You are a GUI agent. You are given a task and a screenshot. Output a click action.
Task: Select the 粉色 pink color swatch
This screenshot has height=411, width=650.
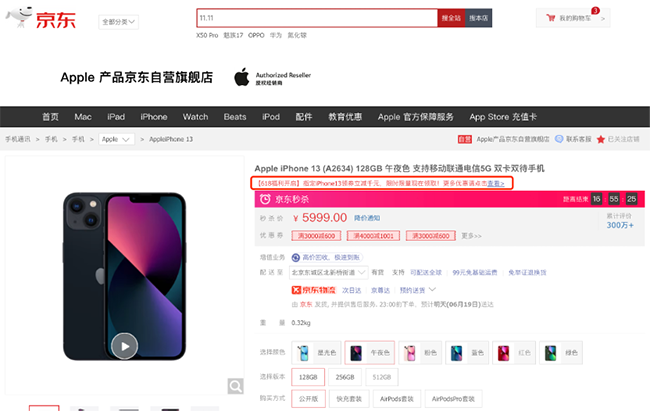420,353
